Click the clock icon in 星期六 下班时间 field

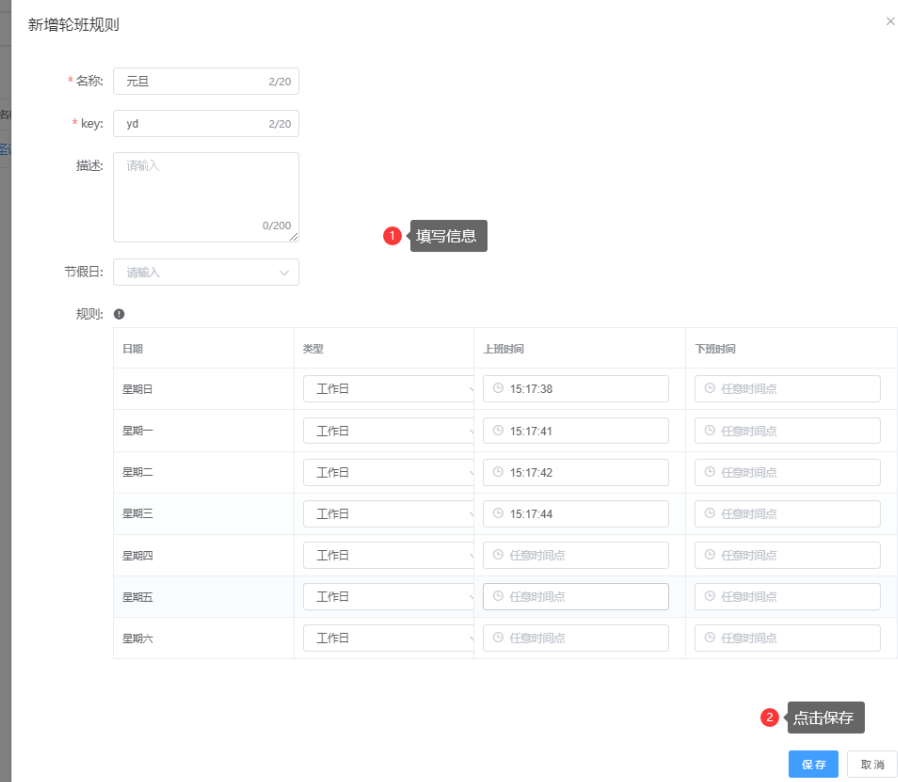point(710,638)
